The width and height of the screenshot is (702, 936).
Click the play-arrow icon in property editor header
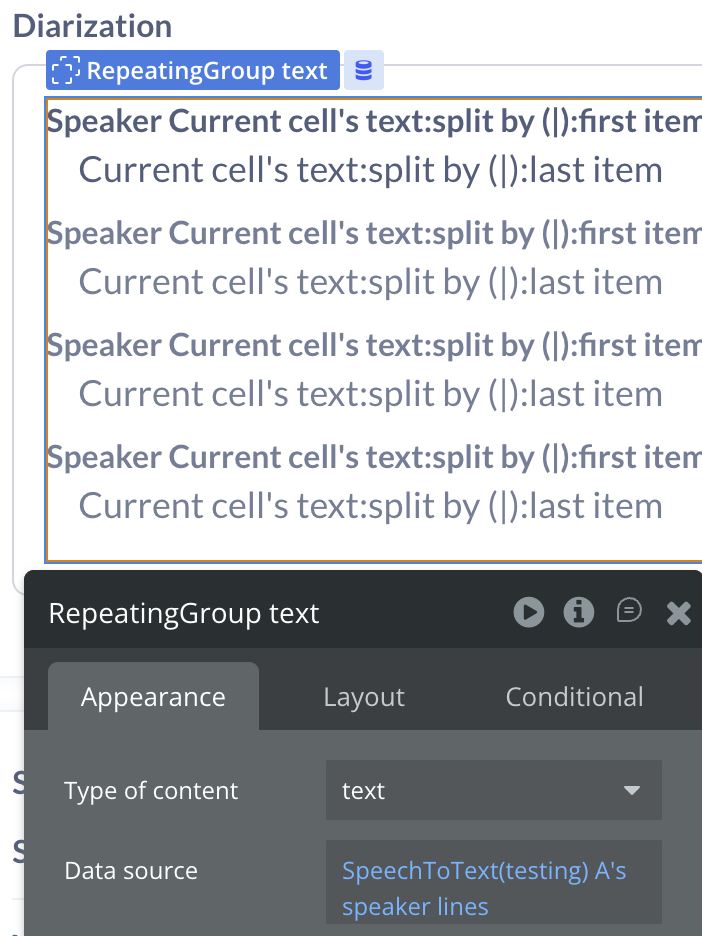click(529, 612)
